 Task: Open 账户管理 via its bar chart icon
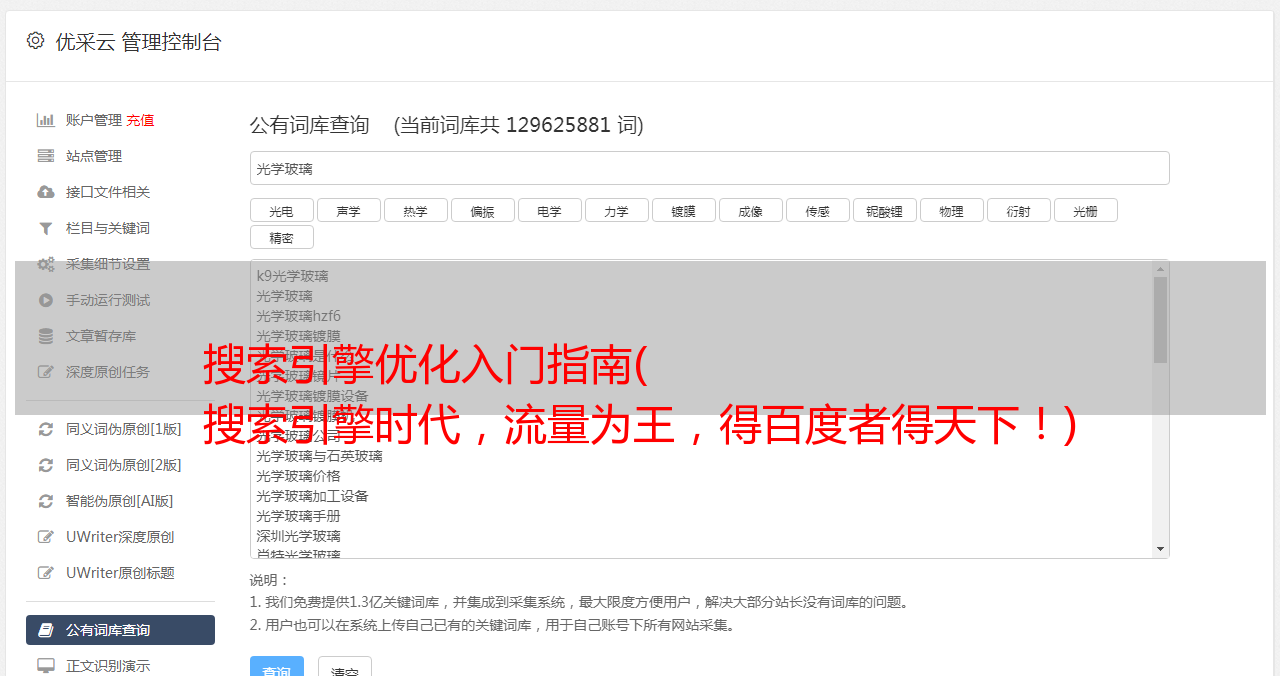coord(45,120)
